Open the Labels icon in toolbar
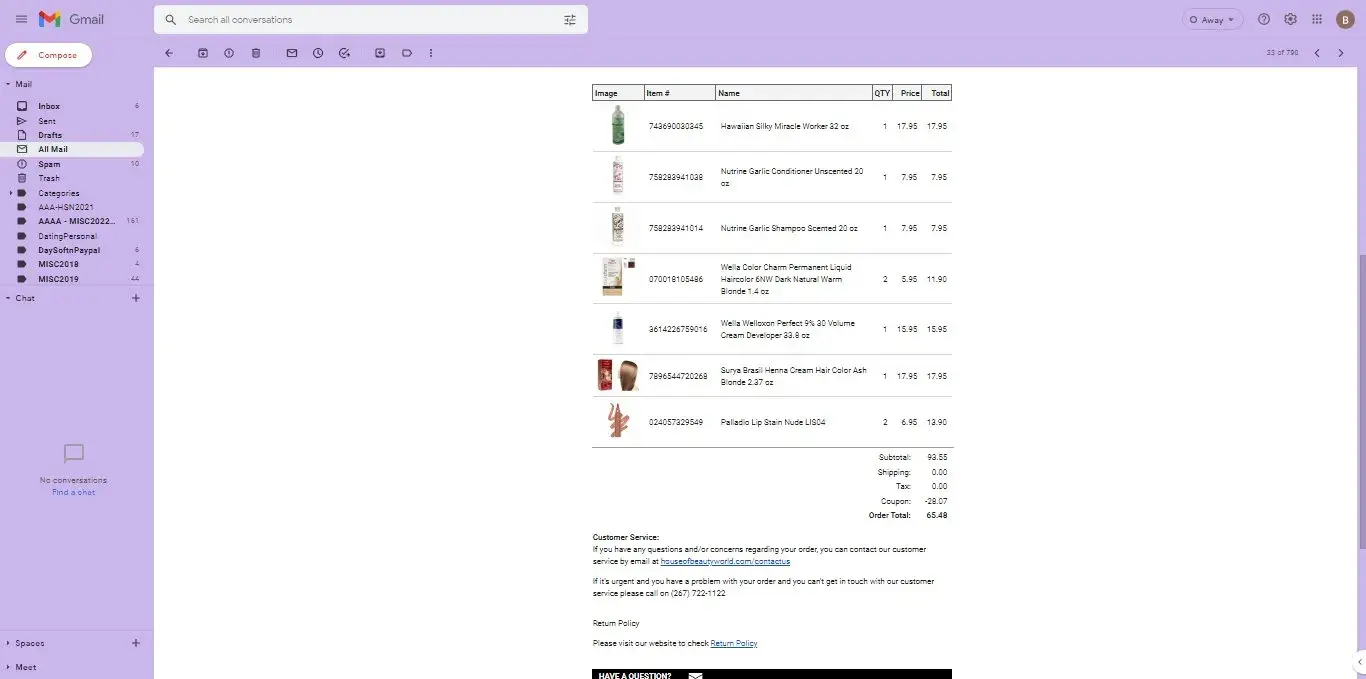This screenshot has height=679, width=1366. [x=407, y=53]
